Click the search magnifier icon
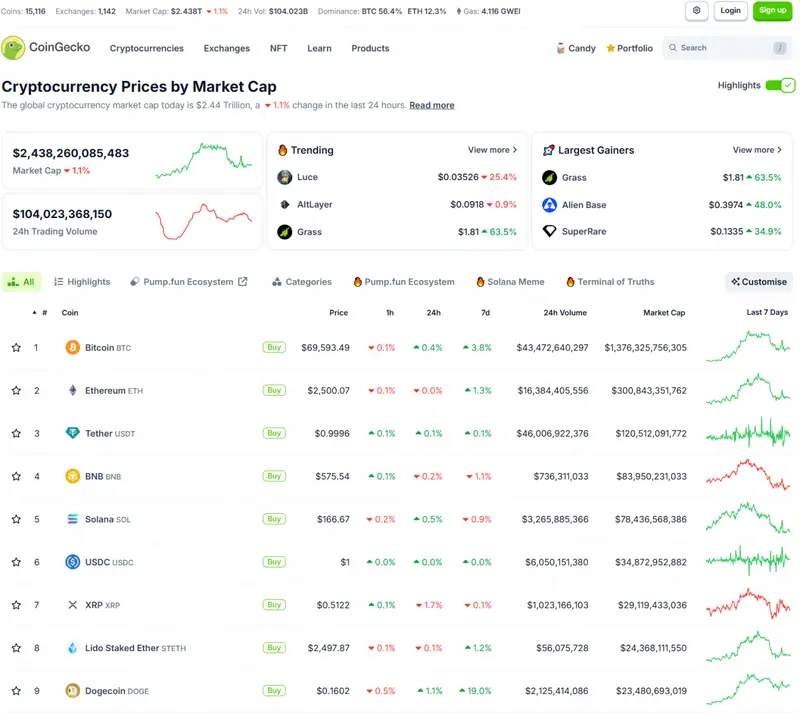Viewport: 800px width, 713px height. (x=673, y=47)
